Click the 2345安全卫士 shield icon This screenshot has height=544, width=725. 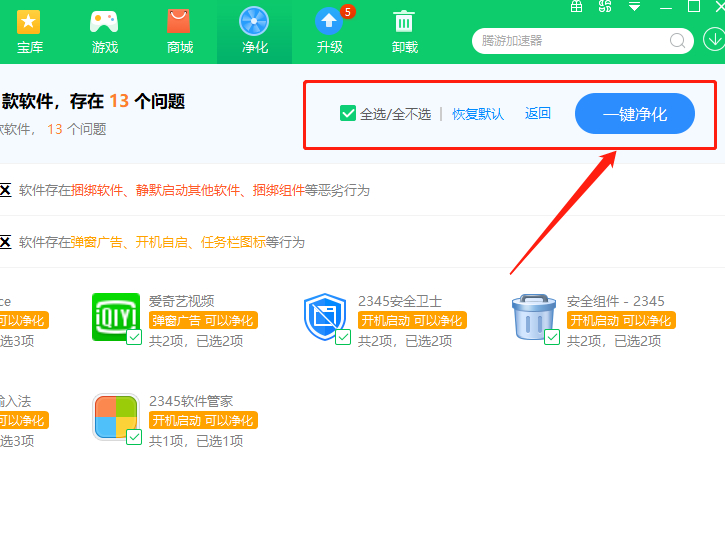pos(325,317)
